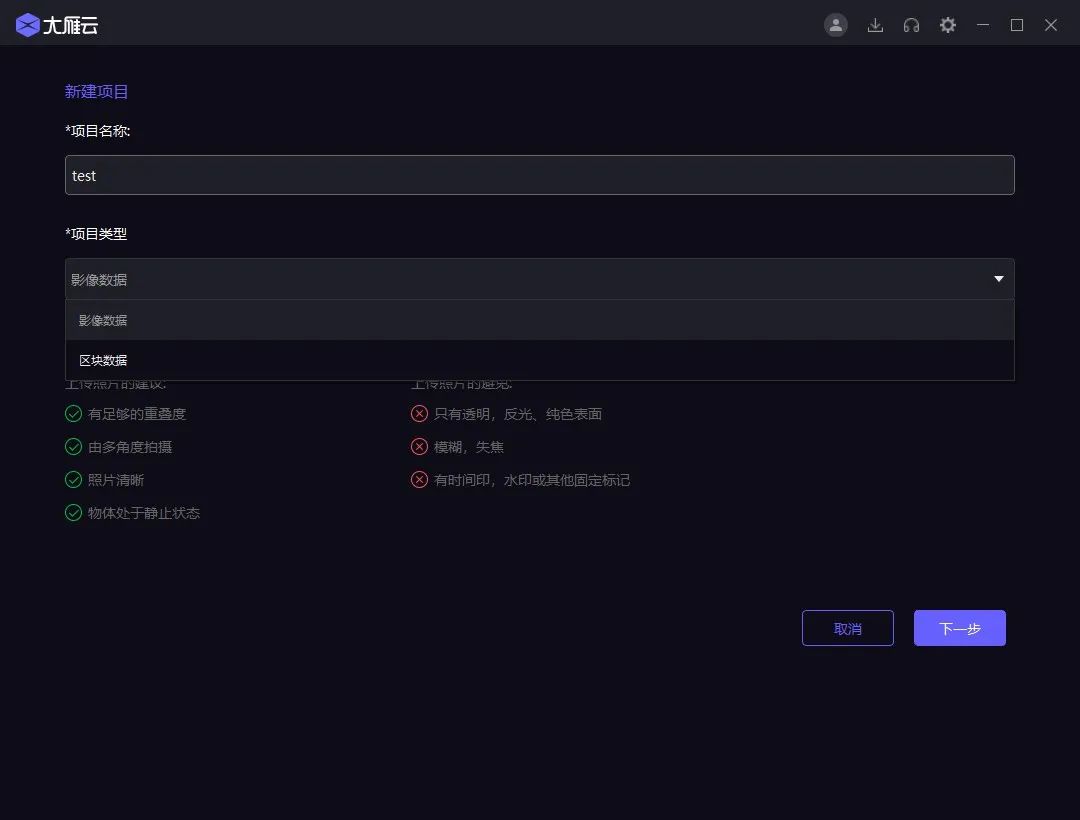Image resolution: width=1080 pixels, height=820 pixels.
Task: Click the text 模糊，失焦
Action: pos(469,447)
